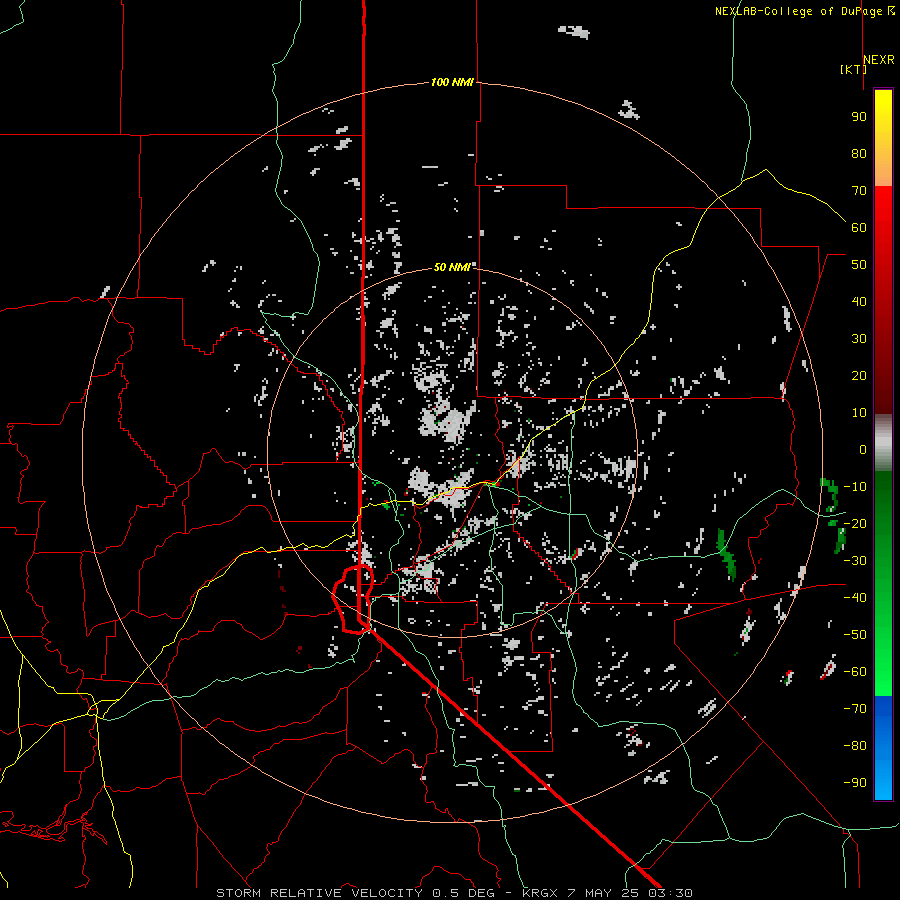Image resolution: width=900 pixels, height=900 pixels.
Task: Click the NEXR label near top right
Action: point(879,60)
